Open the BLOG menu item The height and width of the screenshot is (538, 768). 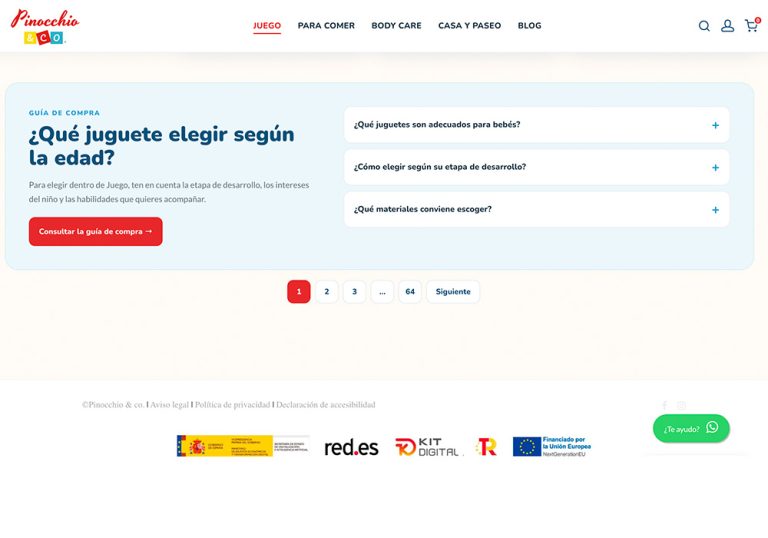click(529, 25)
